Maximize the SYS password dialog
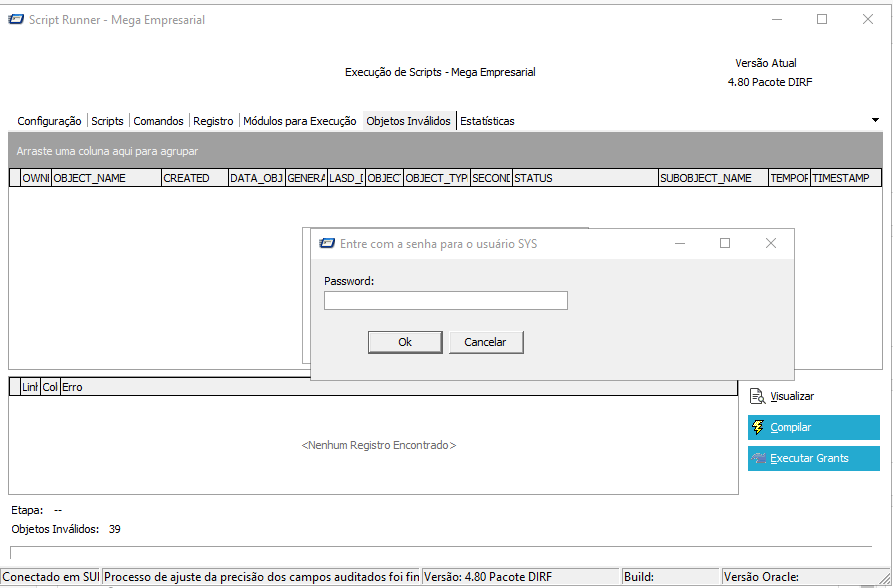This screenshot has width=893, height=588. point(725,243)
